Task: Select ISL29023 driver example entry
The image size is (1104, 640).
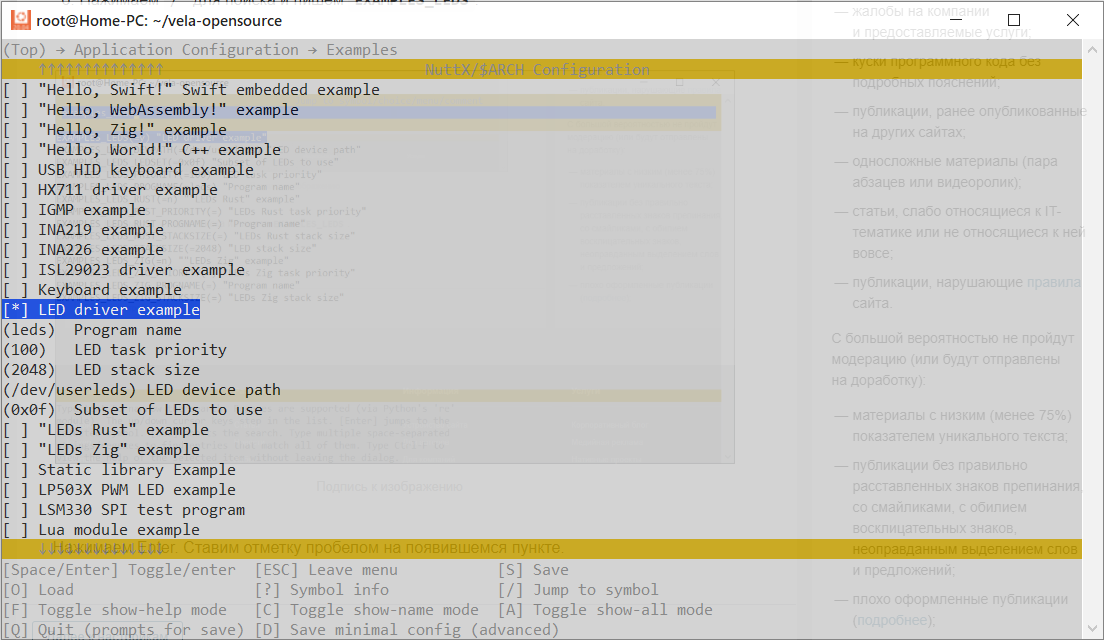Action: pyautogui.click(x=124, y=270)
